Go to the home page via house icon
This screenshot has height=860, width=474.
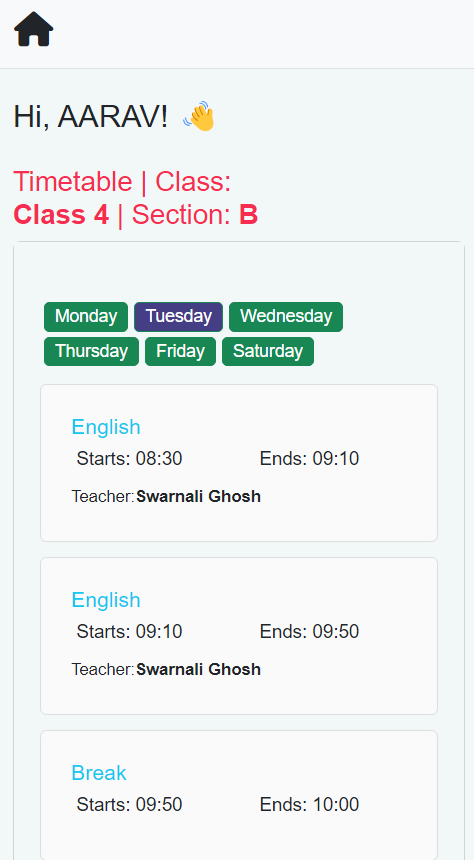pos(33,29)
